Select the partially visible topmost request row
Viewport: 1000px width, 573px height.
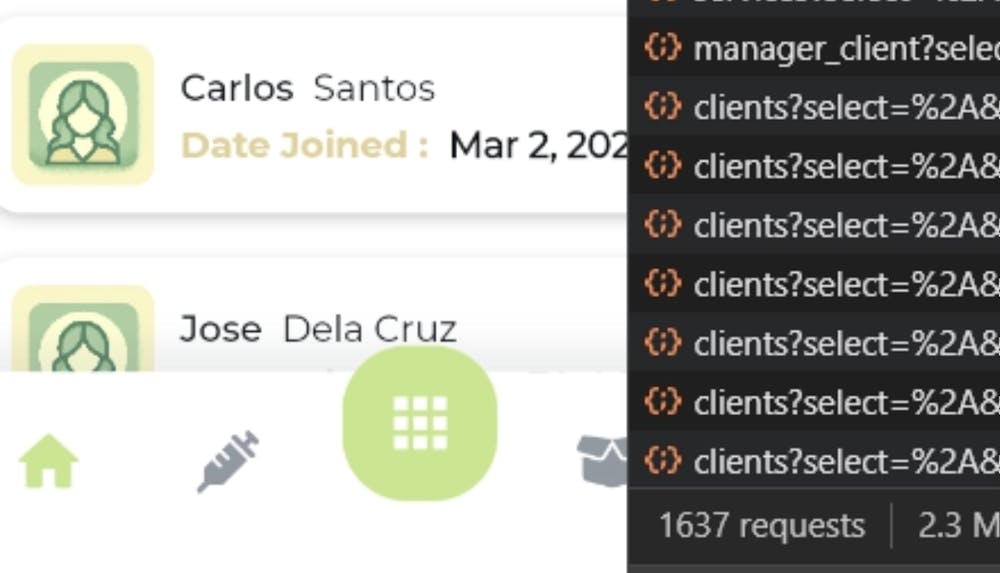[814, 5]
